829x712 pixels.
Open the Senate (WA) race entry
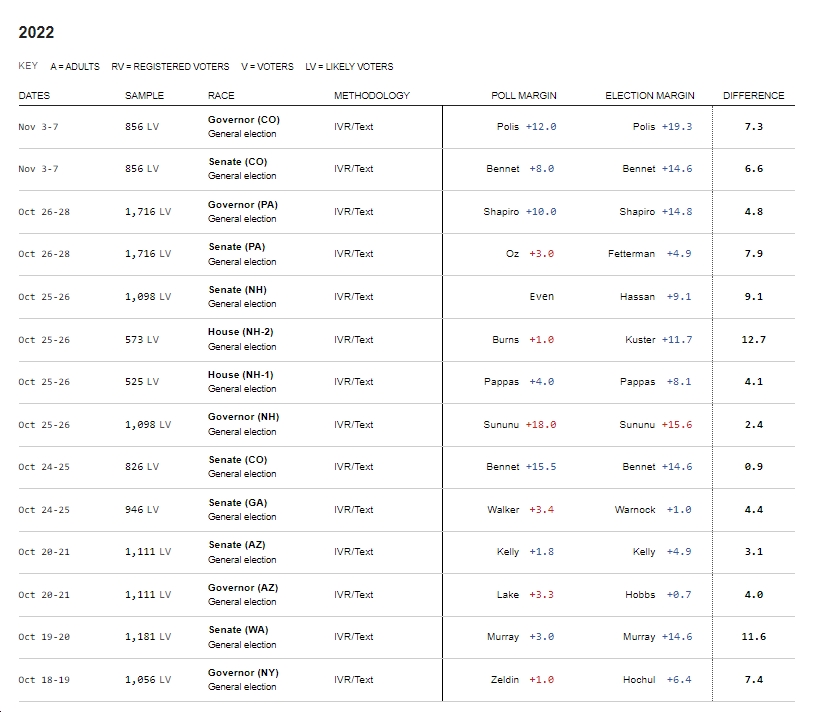point(238,630)
